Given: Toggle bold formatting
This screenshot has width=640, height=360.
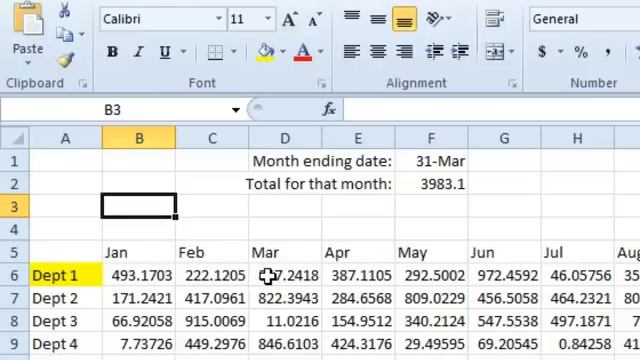Looking at the screenshot, I should (x=112, y=52).
